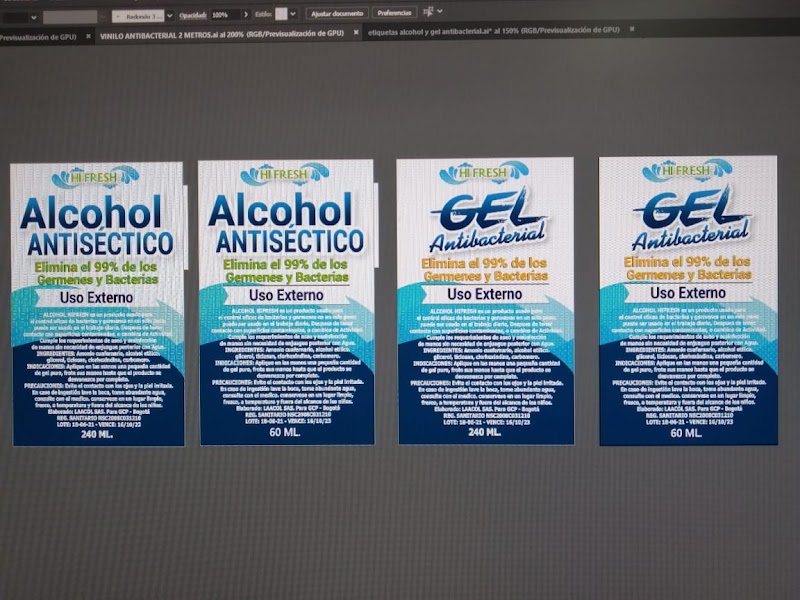Screen dimensions: 800x600
Task: Open the Preferencias button
Action: pos(394,13)
